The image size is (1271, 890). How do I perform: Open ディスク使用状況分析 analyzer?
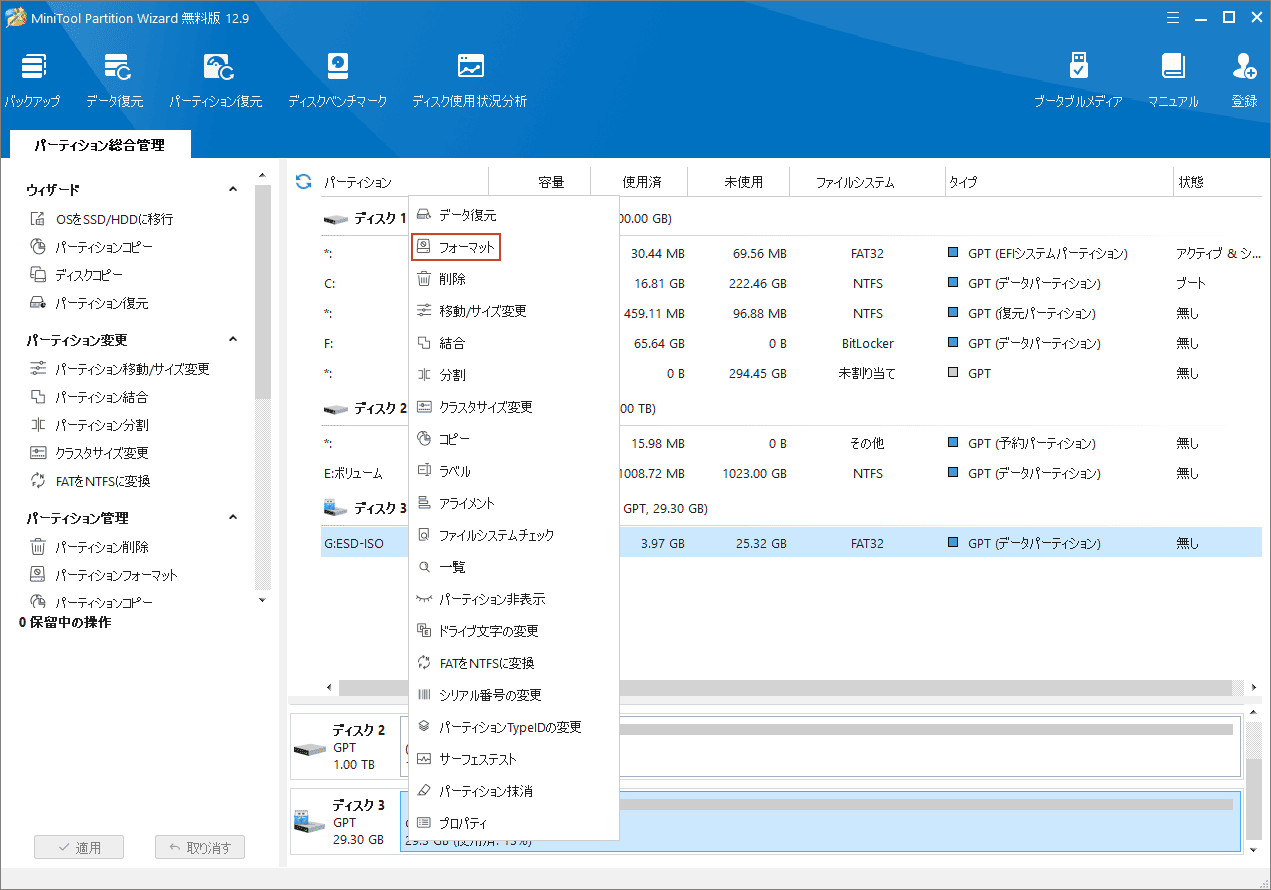point(470,80)
